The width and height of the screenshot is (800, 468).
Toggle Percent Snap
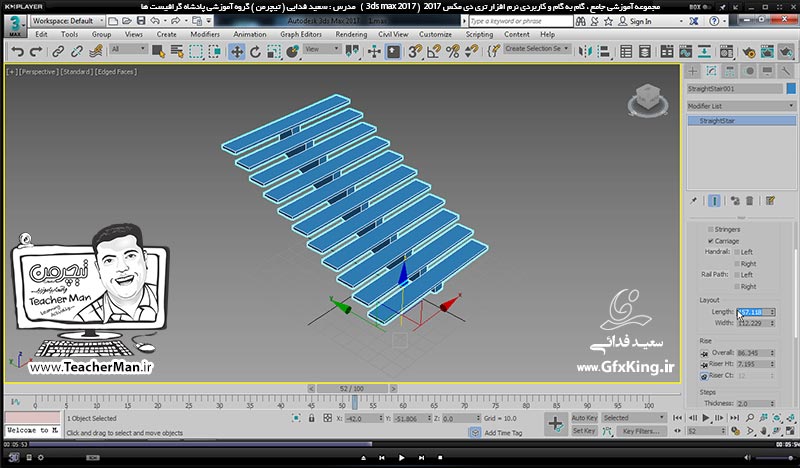[x=453, y=52]
